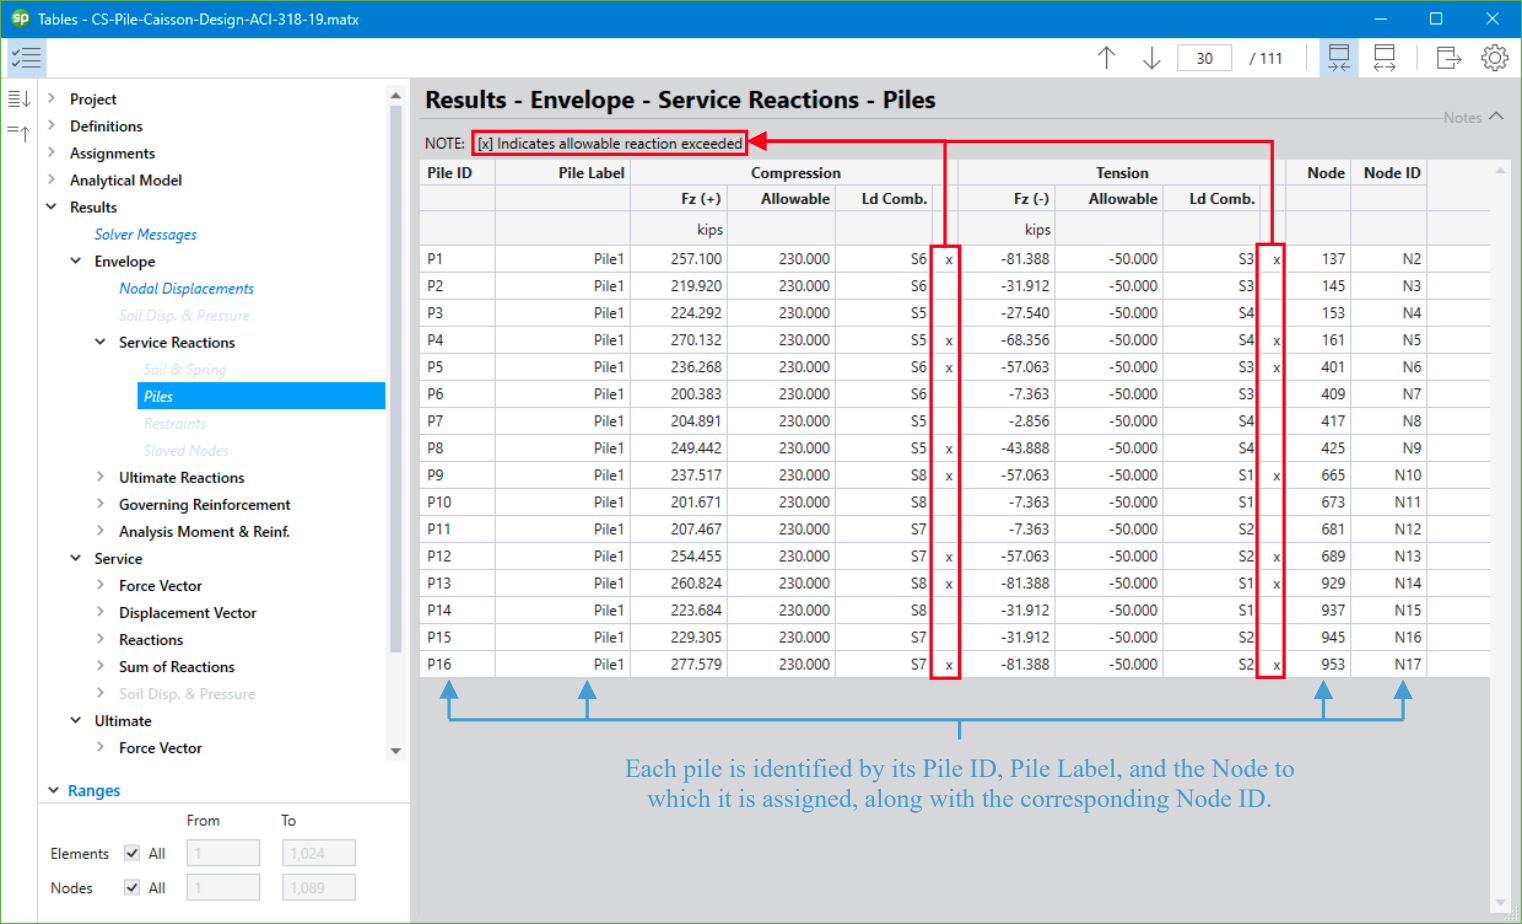
Task: Uncheck the All checkbox for Nodes
Action: click(132, 887)
